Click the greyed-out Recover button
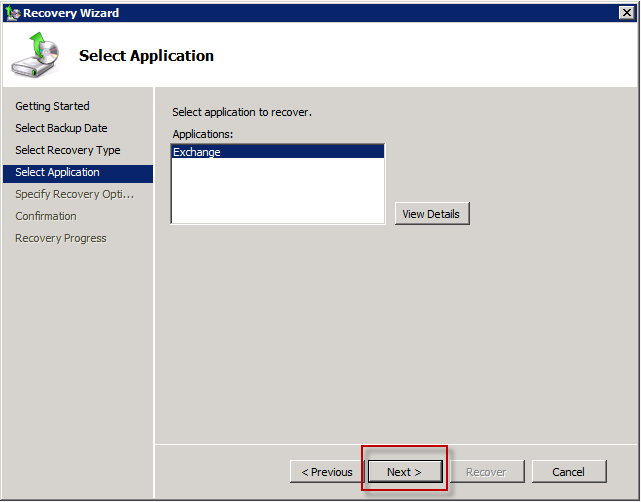 (x=487, y=471)
